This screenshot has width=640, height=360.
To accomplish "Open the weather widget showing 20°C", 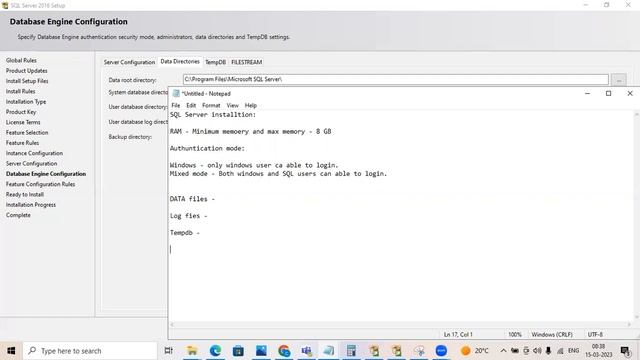I will point(475,351).
